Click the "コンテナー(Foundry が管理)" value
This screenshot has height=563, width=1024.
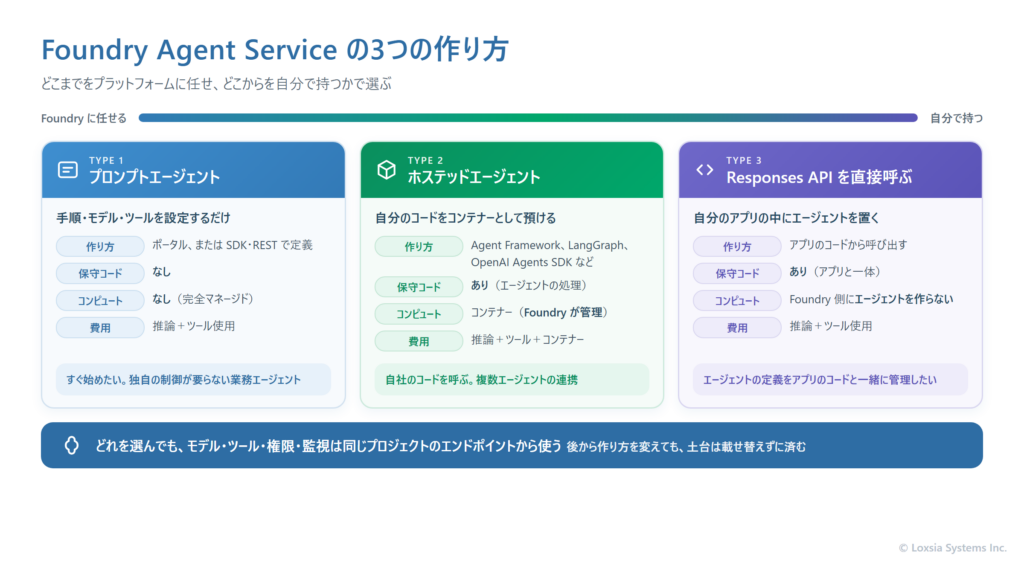pyautogui.click(x=541, y=312)
